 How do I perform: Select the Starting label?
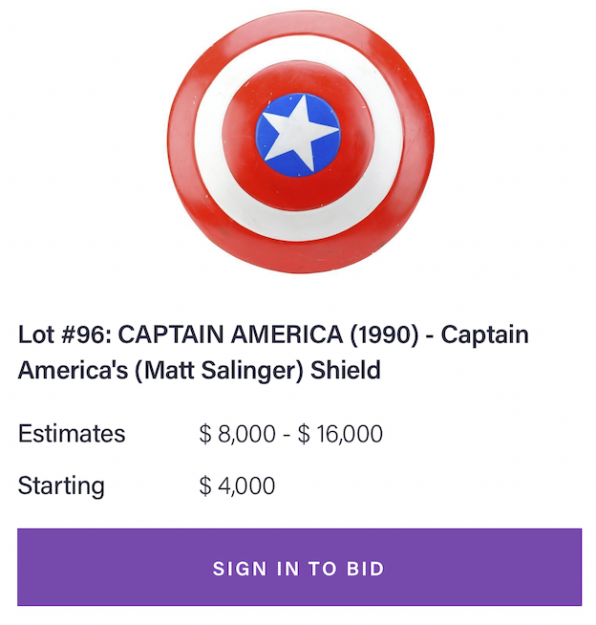point(61,486)
